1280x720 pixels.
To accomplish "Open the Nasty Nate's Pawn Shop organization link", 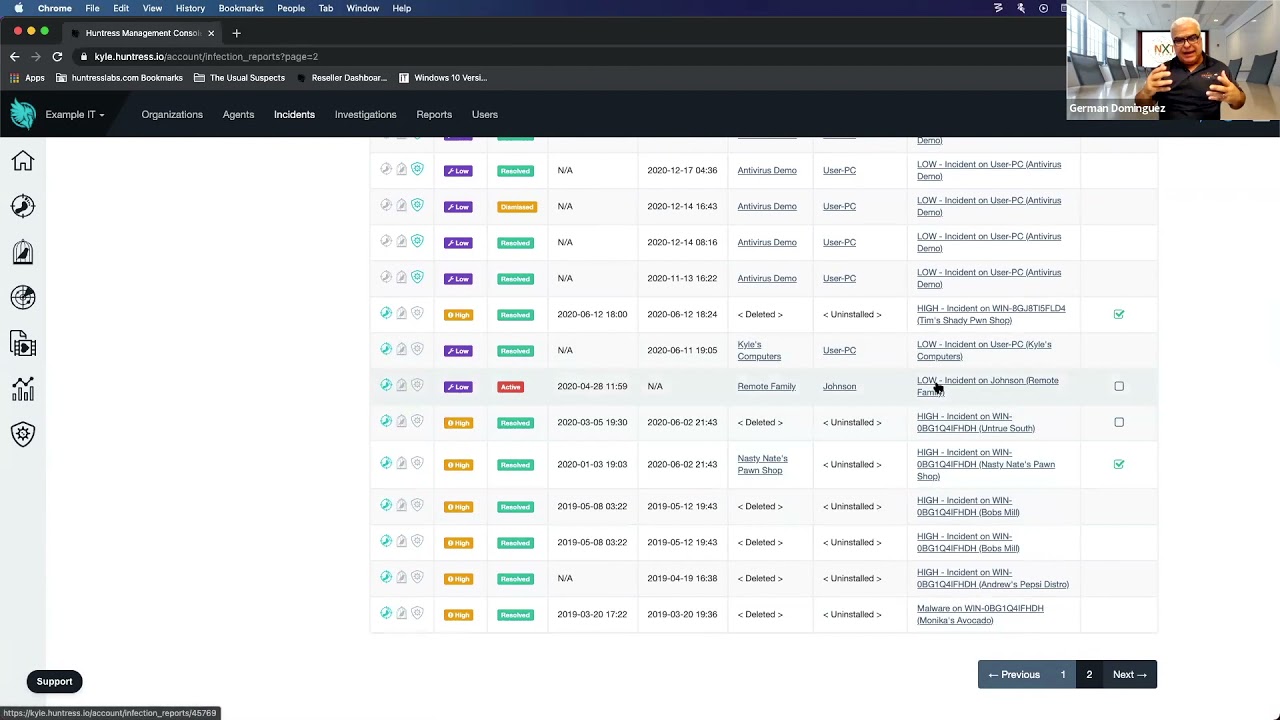I will (x=762, y=464).
